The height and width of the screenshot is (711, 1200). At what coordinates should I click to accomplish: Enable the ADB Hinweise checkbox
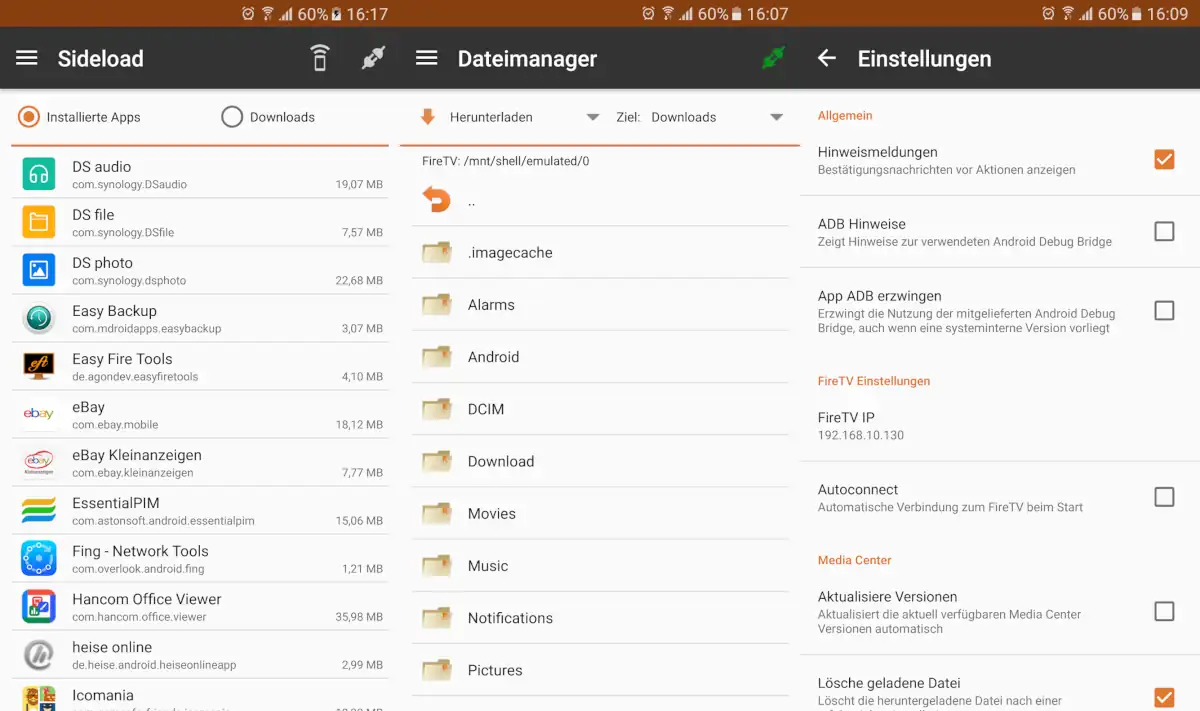pyautogui.click(x=1164, y=232)
